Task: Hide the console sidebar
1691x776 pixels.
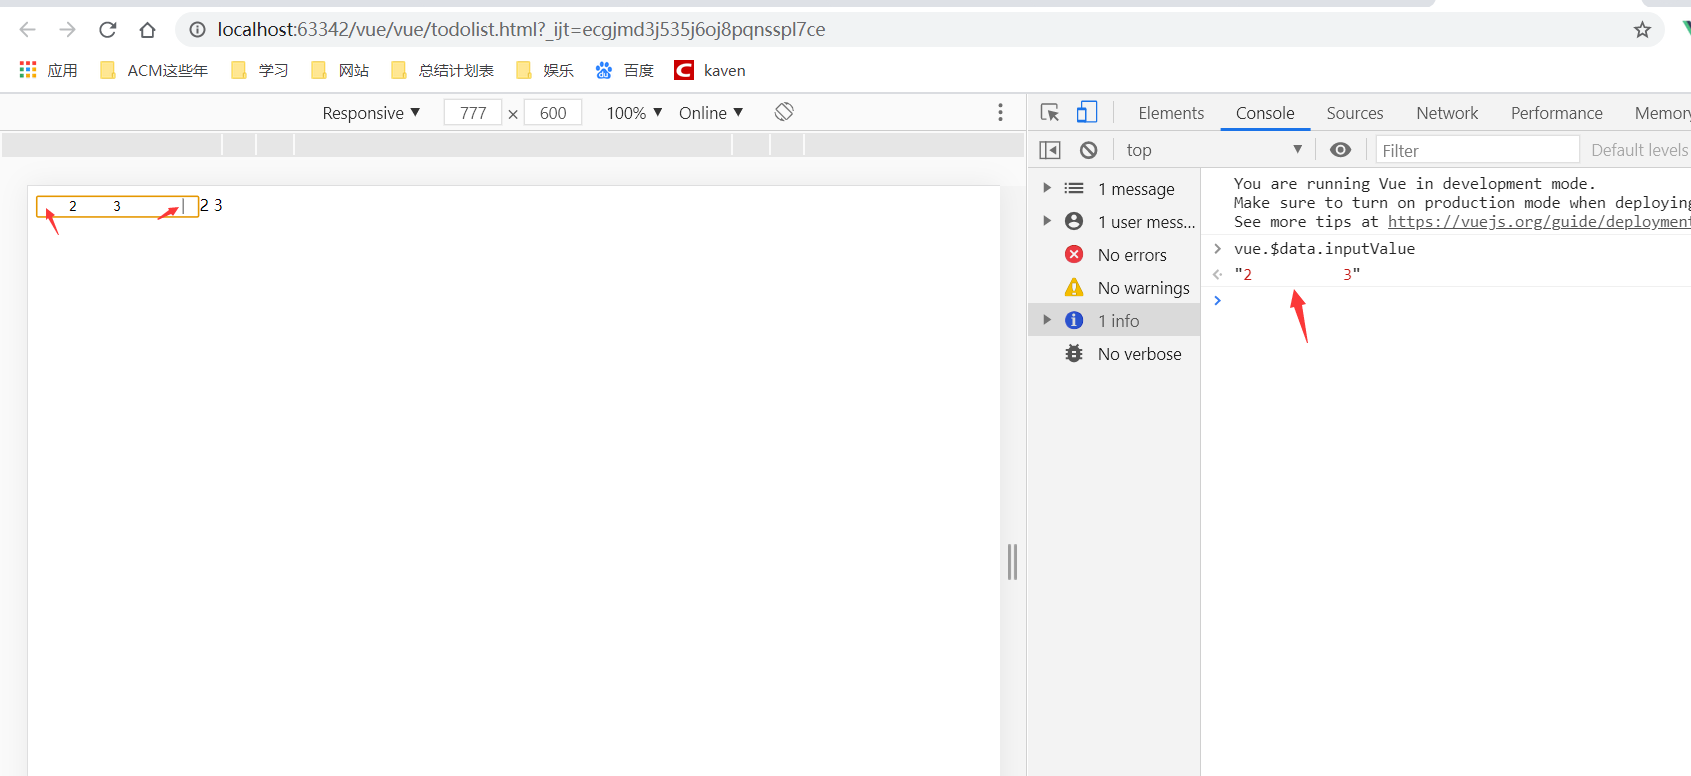Action: click(1050, 150)
